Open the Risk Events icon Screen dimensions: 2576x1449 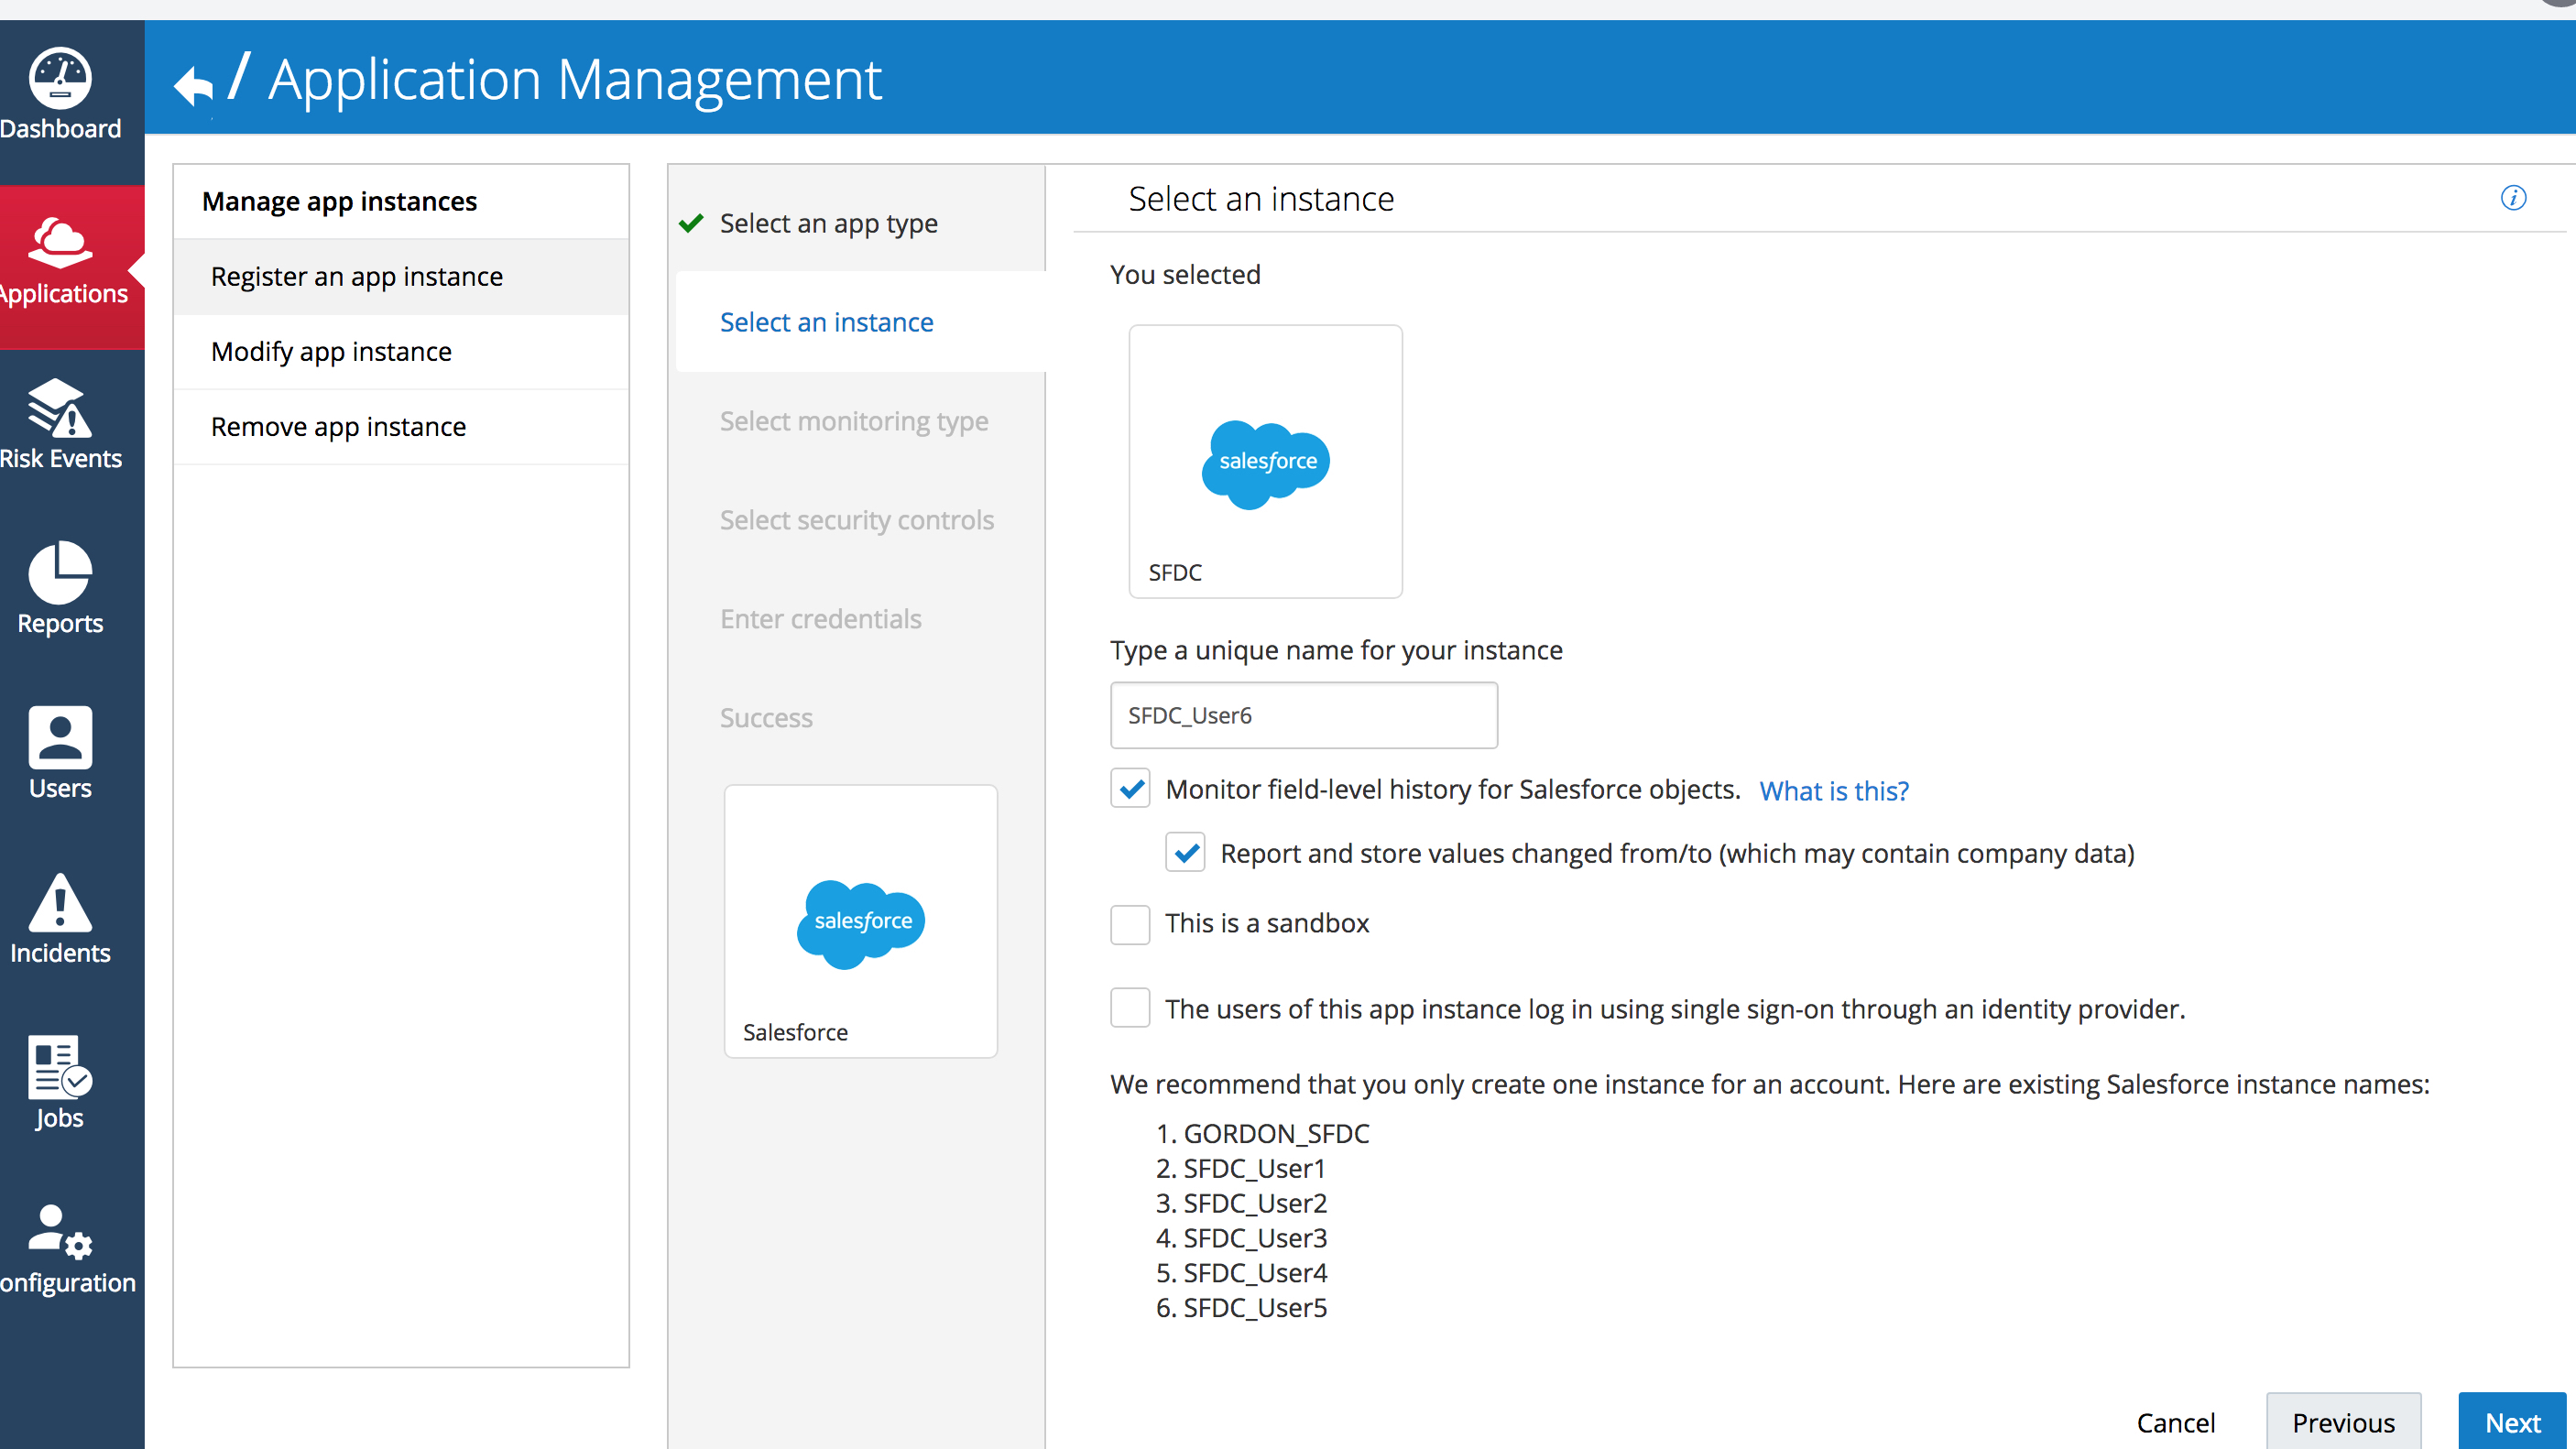[60, 408]
